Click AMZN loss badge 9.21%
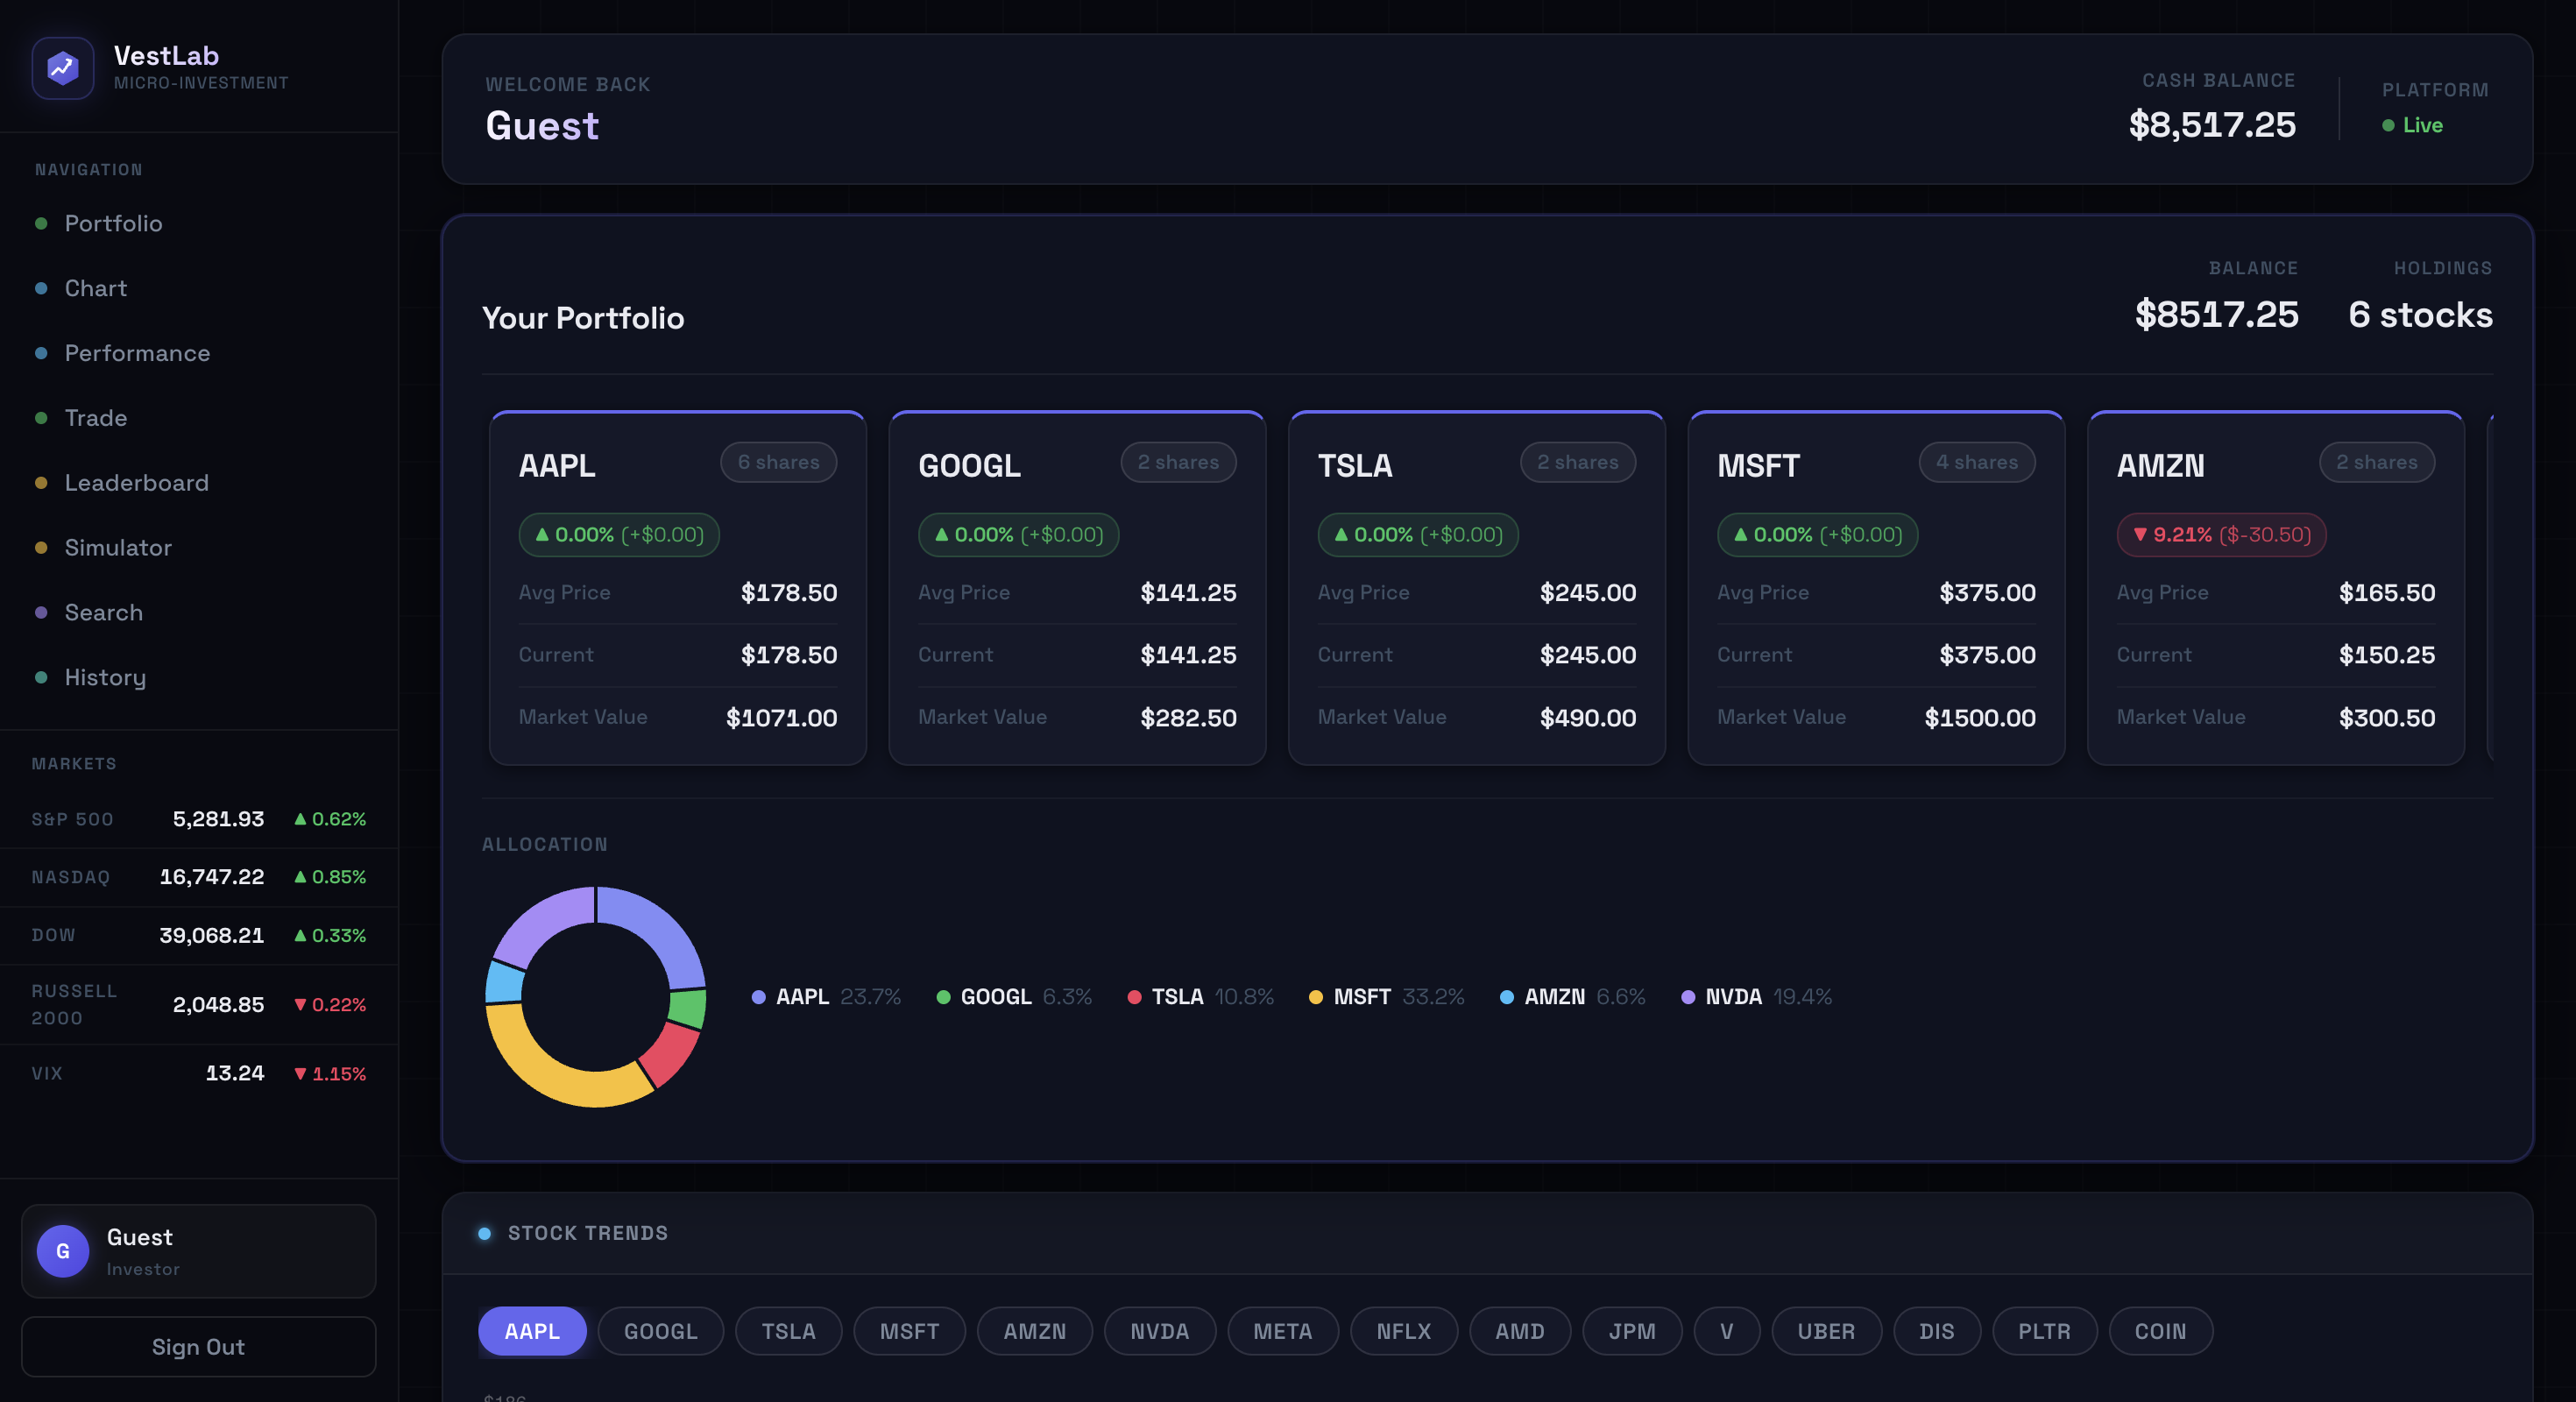The image size is (2576, 1402). [2222, 534]
